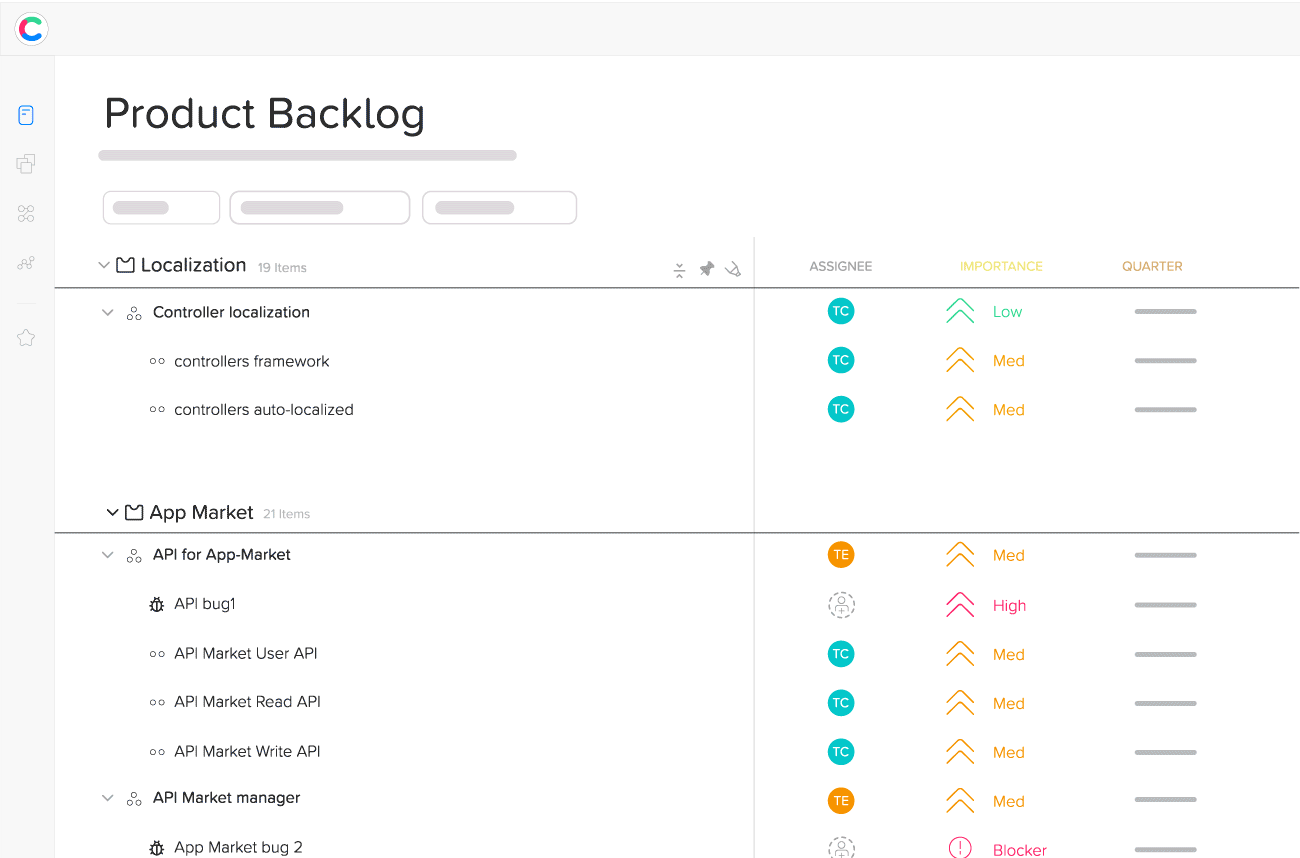This screenshot has height=858, width=1300.
Task: Collapse the App Market group
Action: point(112,513)
